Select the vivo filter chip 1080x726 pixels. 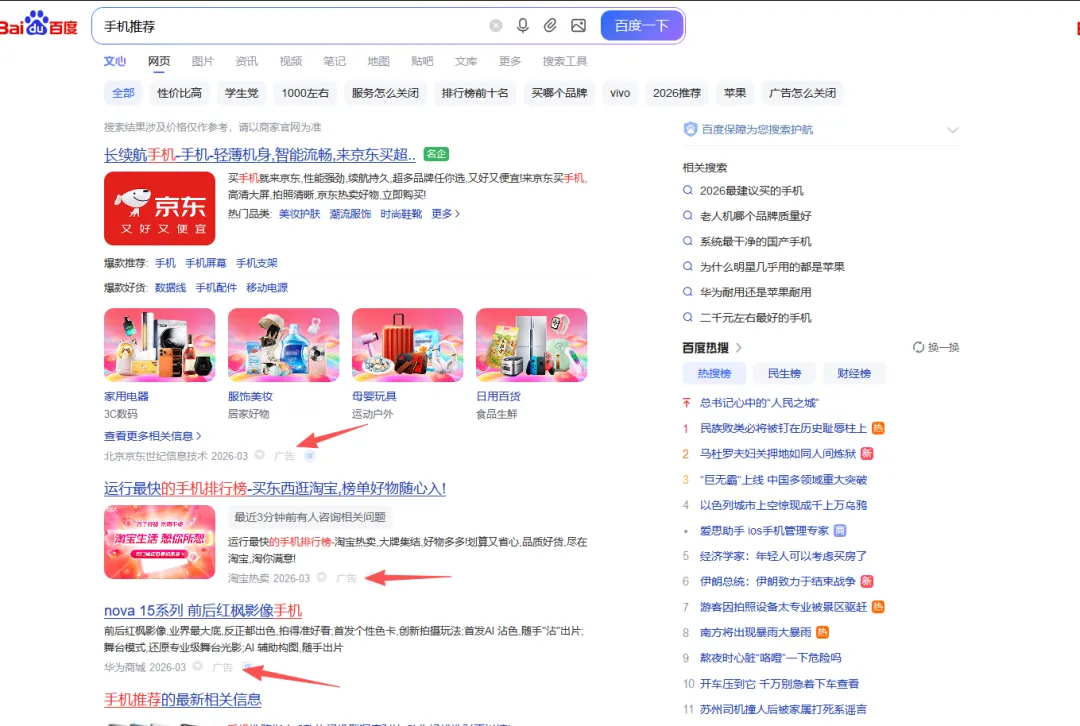(x=620, y=93)
